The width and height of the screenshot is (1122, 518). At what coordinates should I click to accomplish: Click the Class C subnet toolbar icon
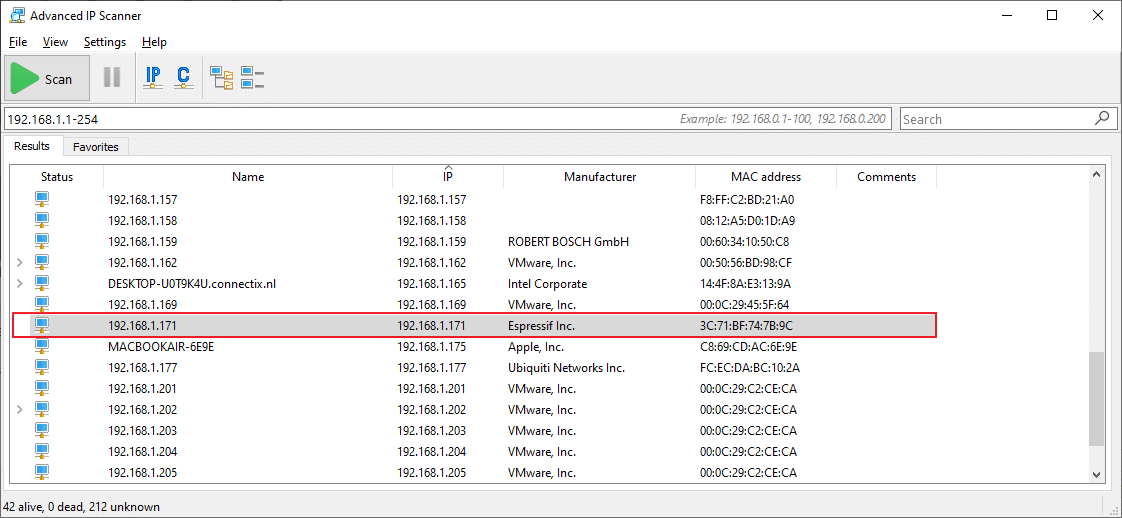(x=184, y=77)
